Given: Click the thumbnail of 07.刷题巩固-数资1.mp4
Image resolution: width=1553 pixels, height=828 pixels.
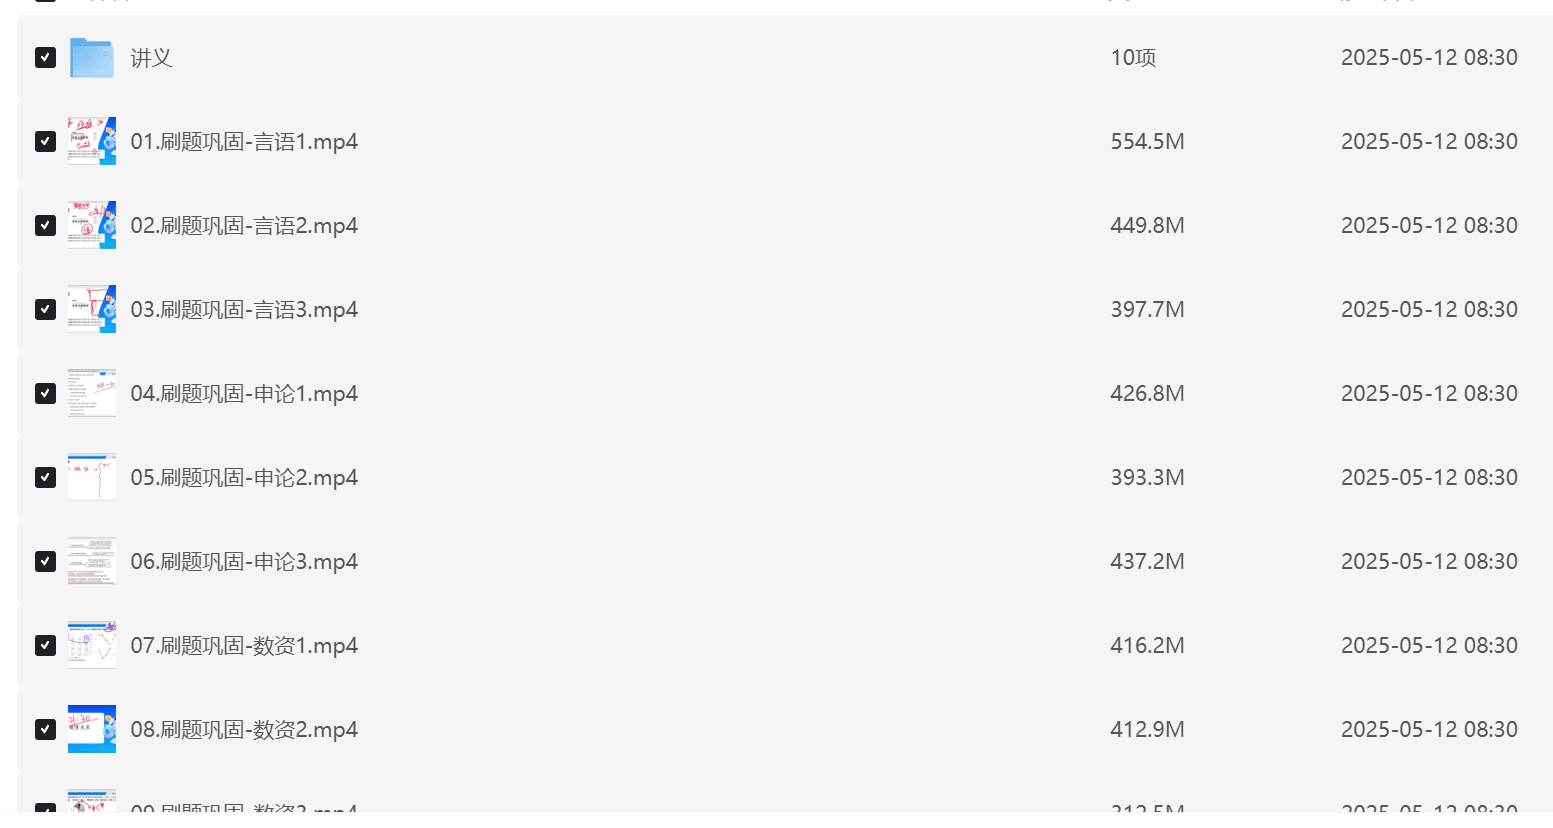Looking at the screenshot, I should (x=92, y=645).
